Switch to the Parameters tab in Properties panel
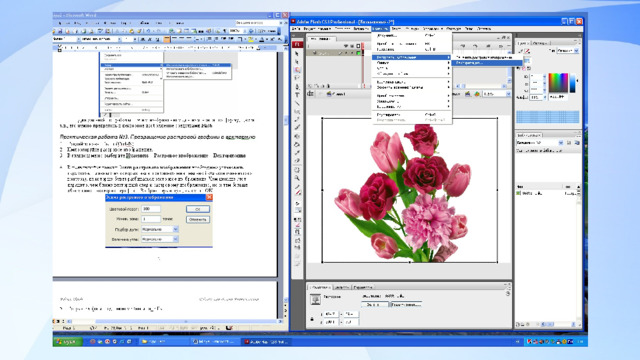 pos(362,287)
